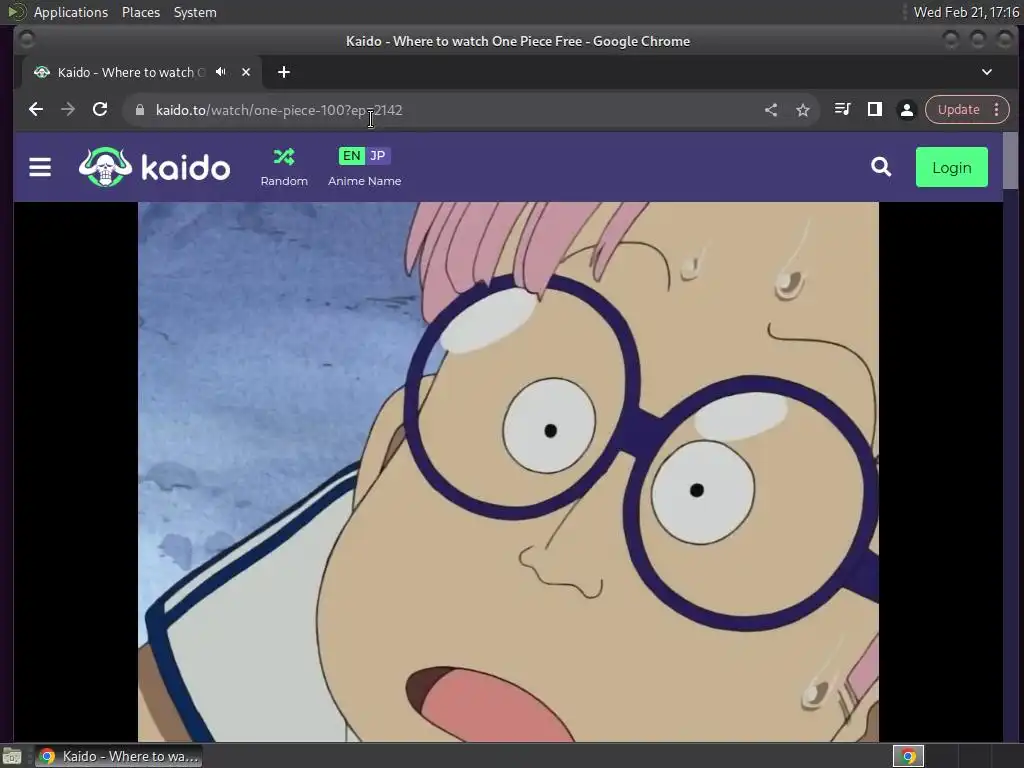
Task: Expand the tab search dropdown
Action: click(987, 72)
